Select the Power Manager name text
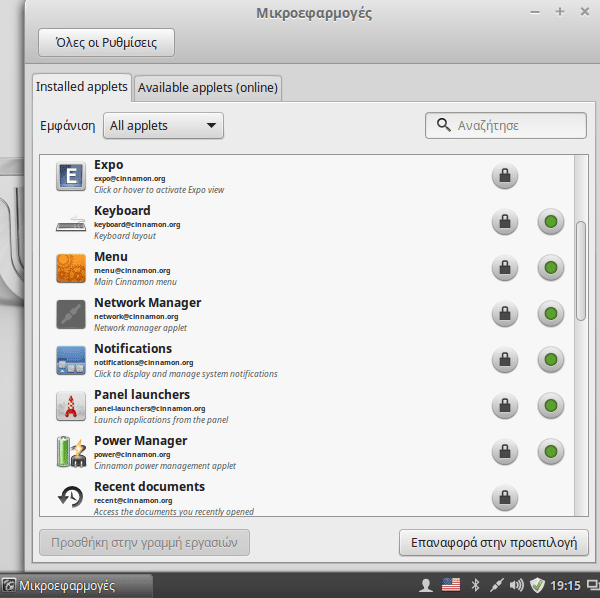 point(141,441)
